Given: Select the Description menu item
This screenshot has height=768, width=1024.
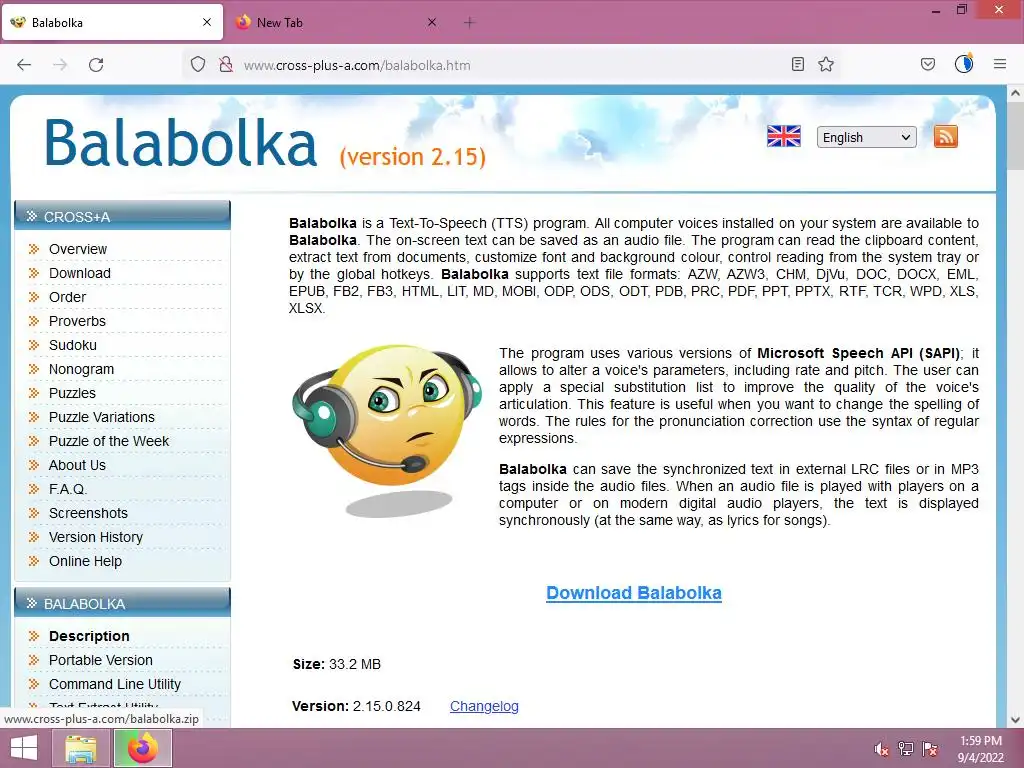Looking at the screenshot, I should tap(89, 636).
